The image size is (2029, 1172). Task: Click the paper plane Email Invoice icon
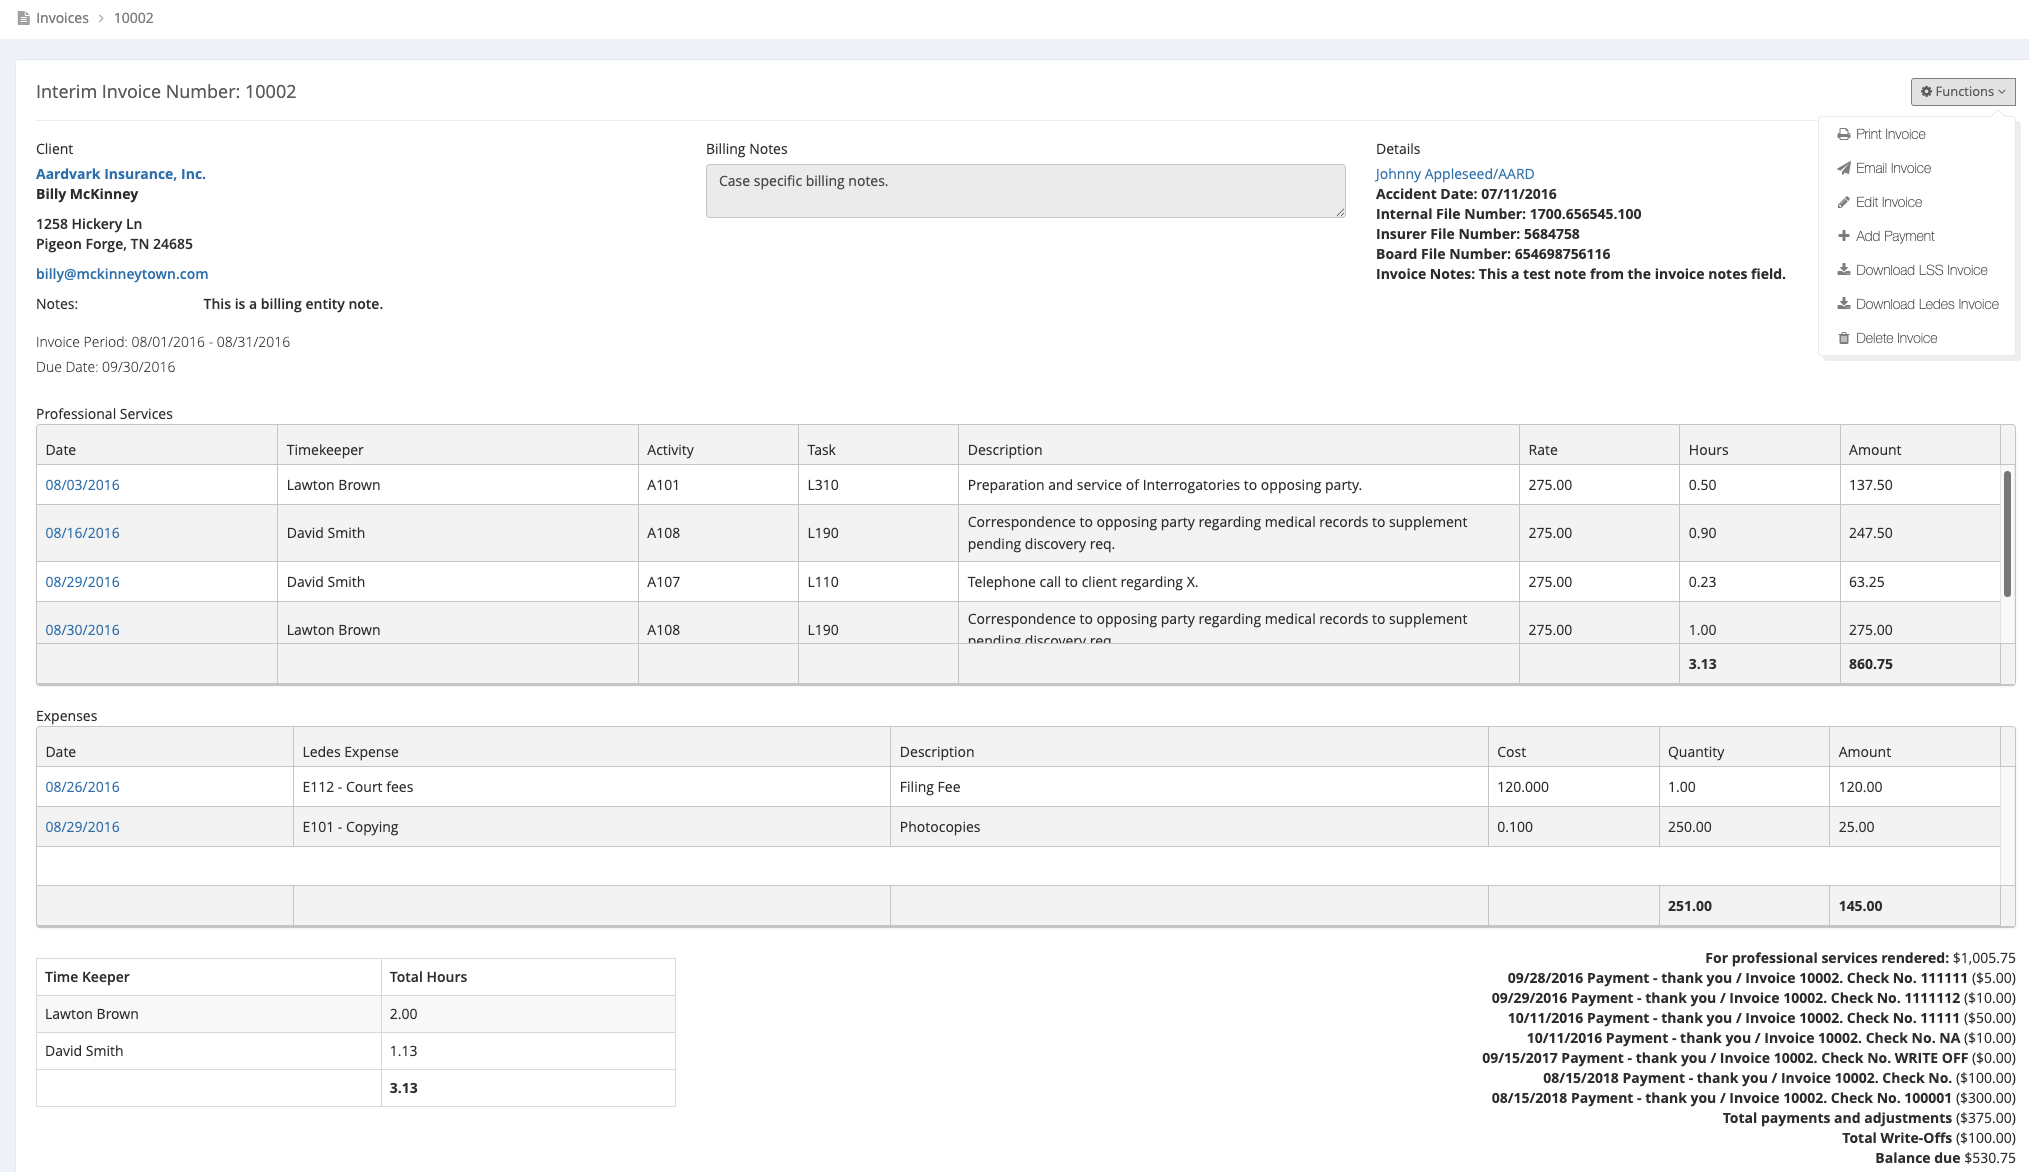pyautogui.click(x=1843, y=168)
